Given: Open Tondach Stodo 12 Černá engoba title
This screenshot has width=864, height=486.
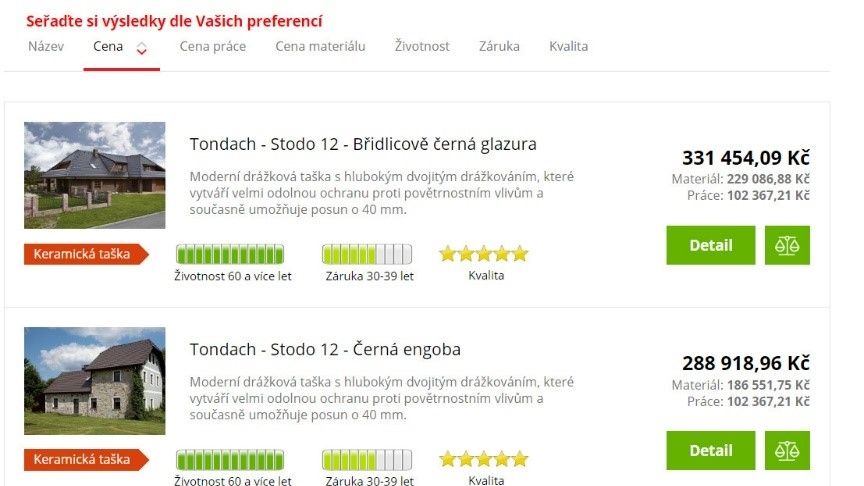Looking at the screenshot, I should 325,349.
